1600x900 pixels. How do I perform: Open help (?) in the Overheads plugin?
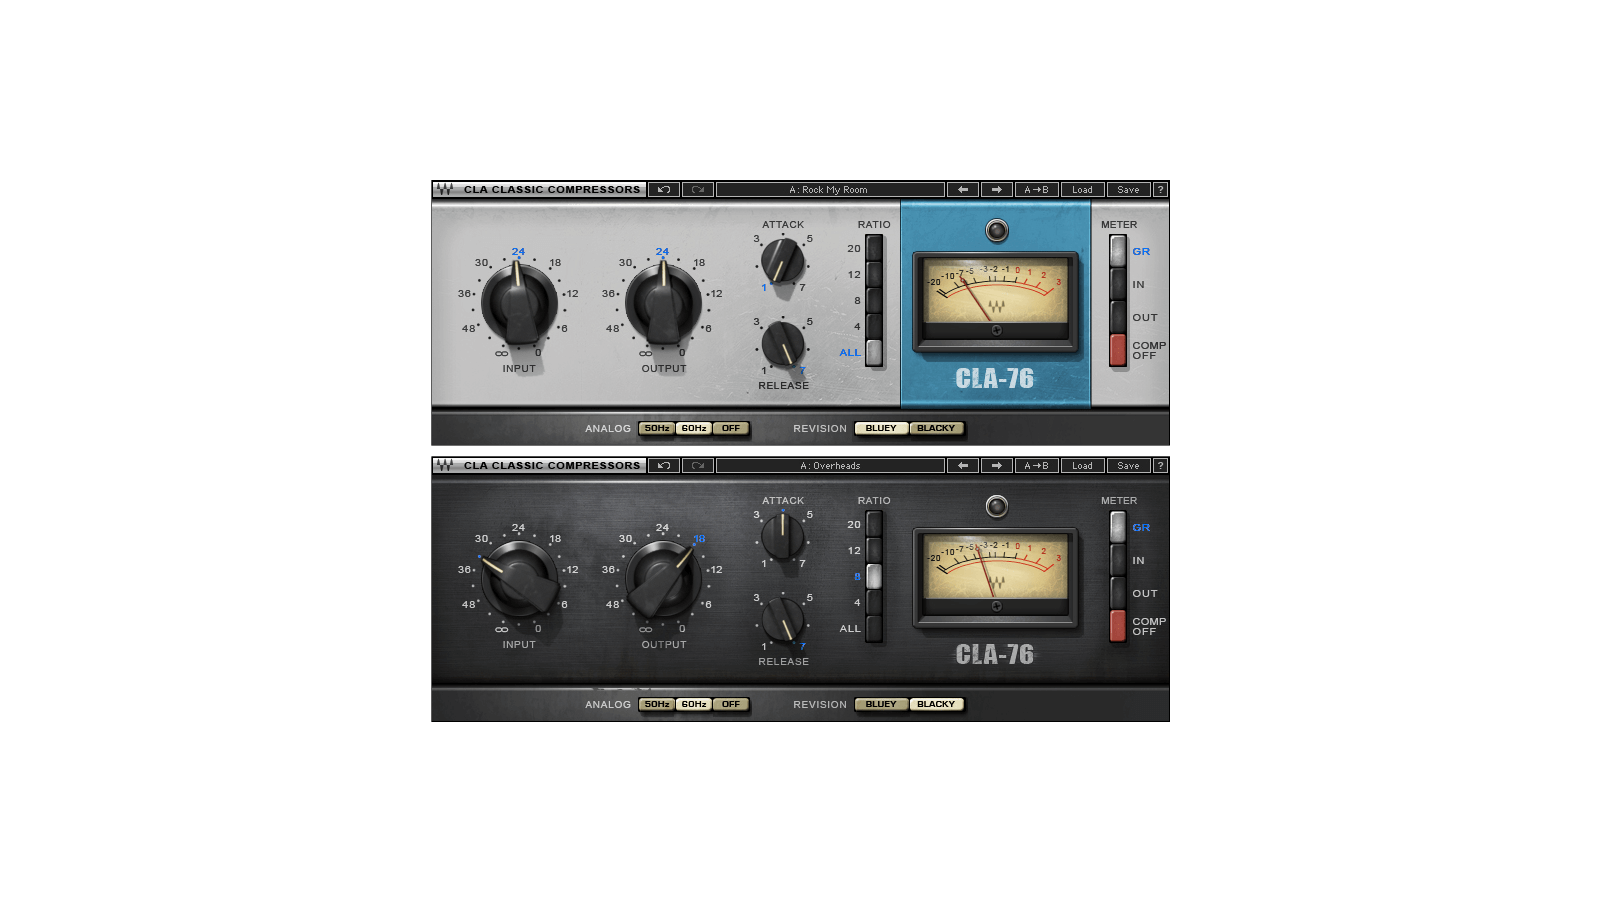tap(1160, 465)
